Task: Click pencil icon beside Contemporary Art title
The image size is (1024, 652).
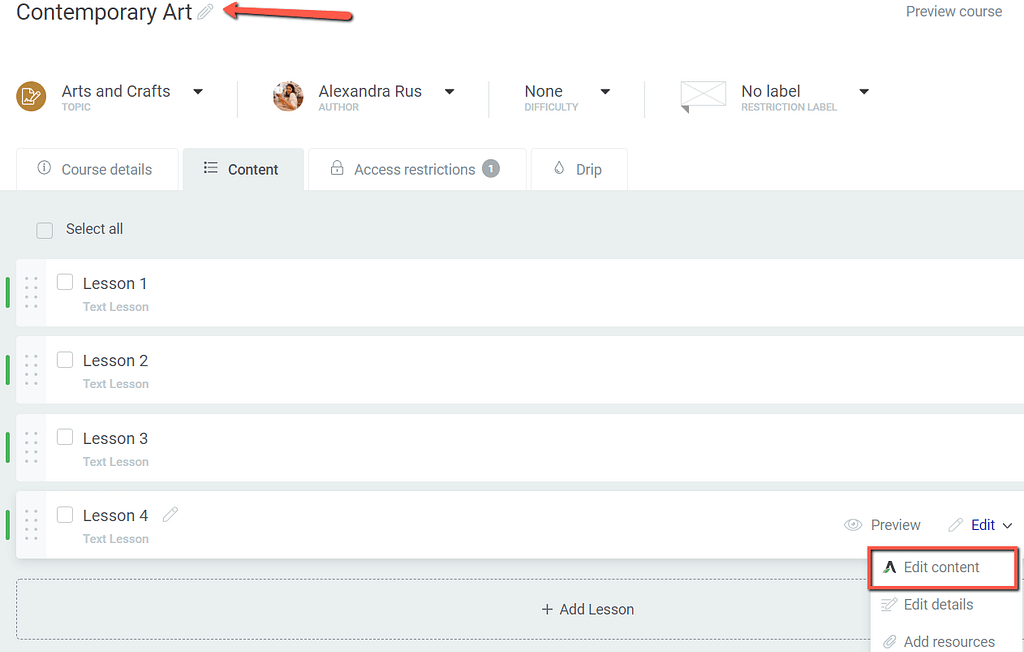Action: tap(205, 12)
